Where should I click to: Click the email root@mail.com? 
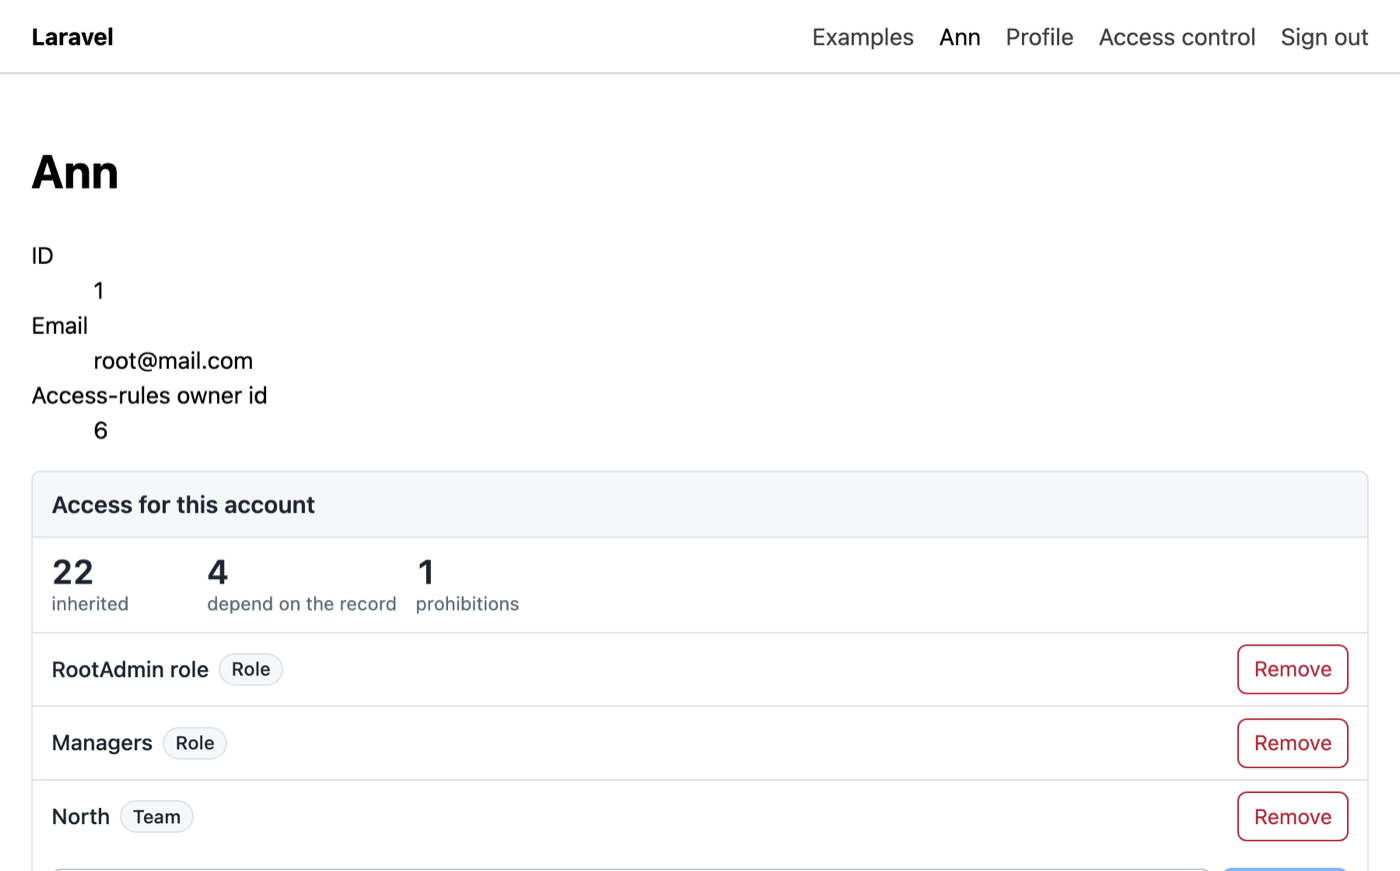point(173,361)
